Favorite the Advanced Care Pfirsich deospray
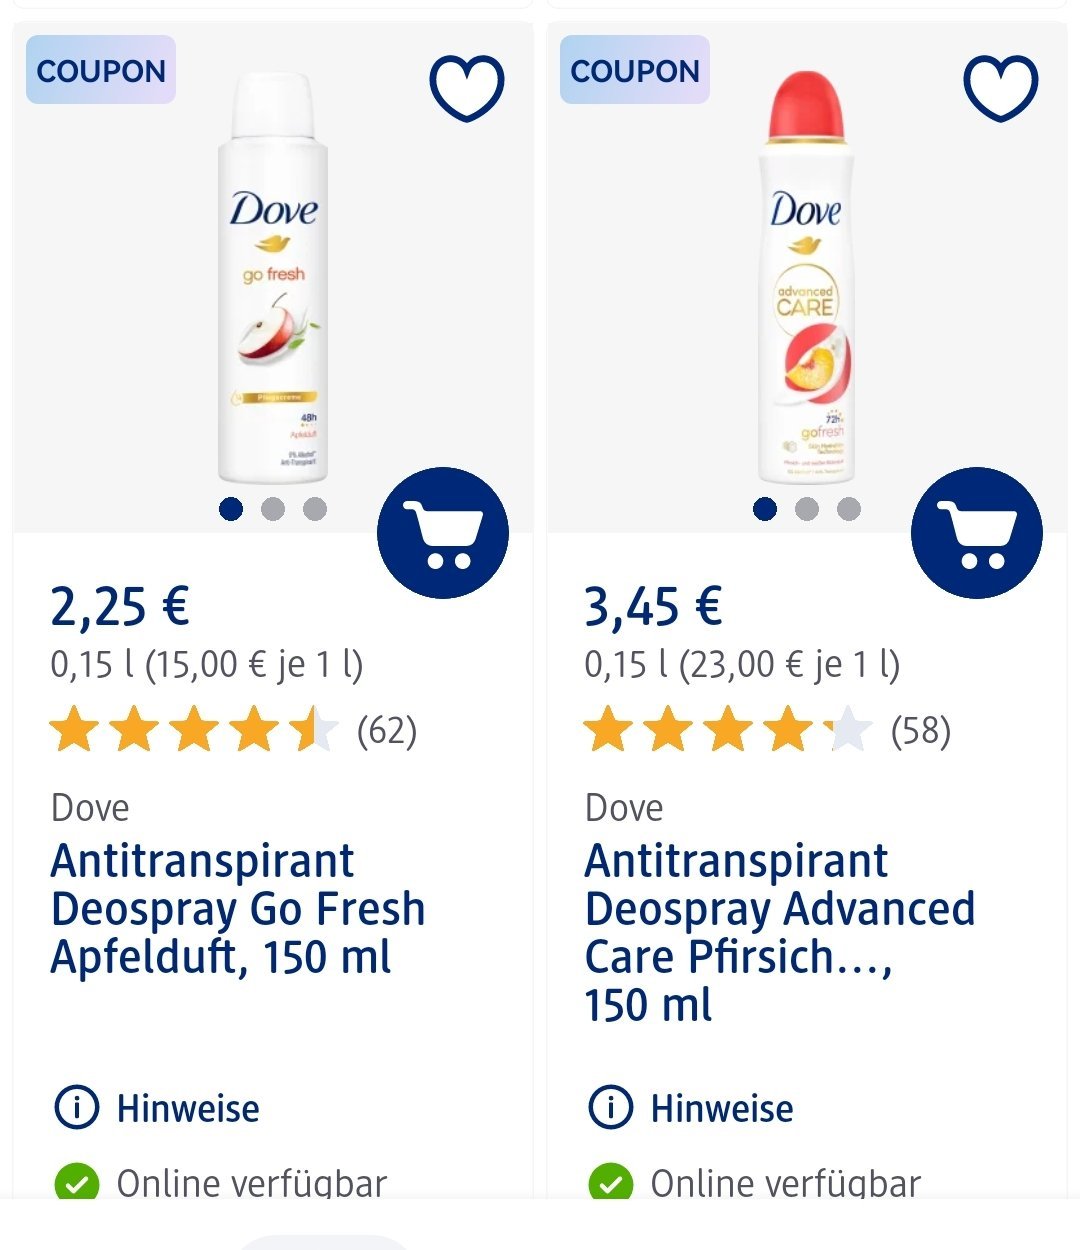This screenshot has height=1250, width=1080. (1000, 88)
